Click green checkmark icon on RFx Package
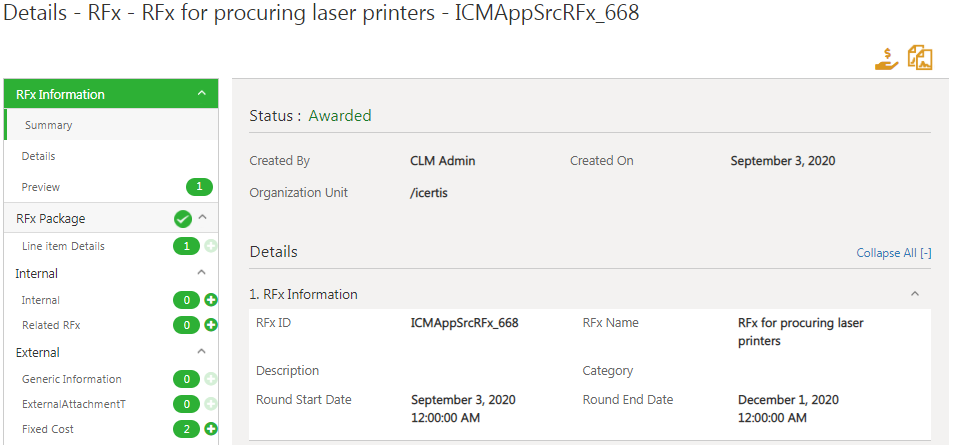 [182, 218]
